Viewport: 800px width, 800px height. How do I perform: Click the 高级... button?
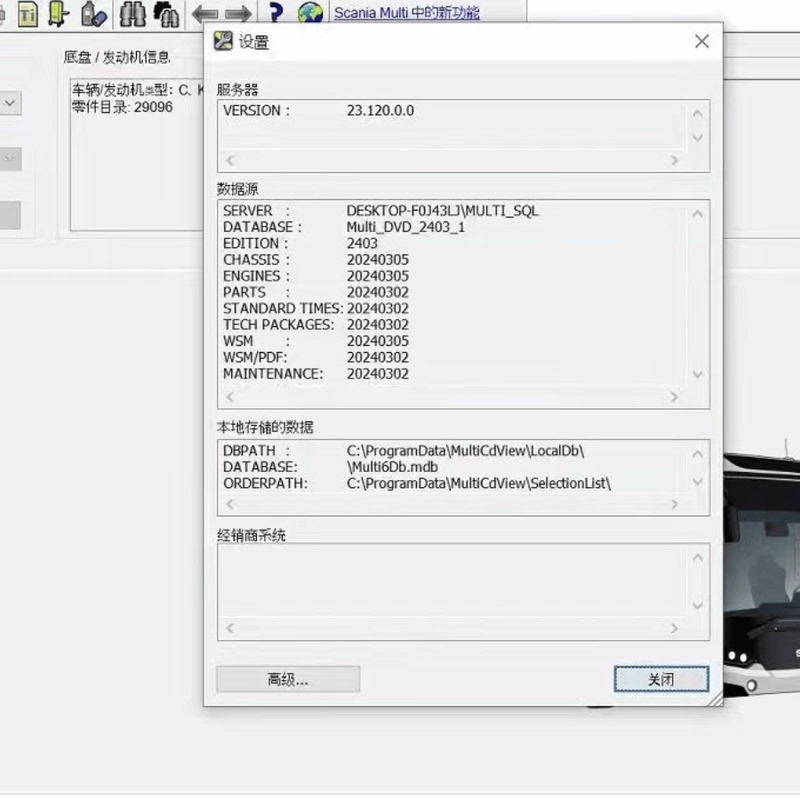tap(288, 679)
